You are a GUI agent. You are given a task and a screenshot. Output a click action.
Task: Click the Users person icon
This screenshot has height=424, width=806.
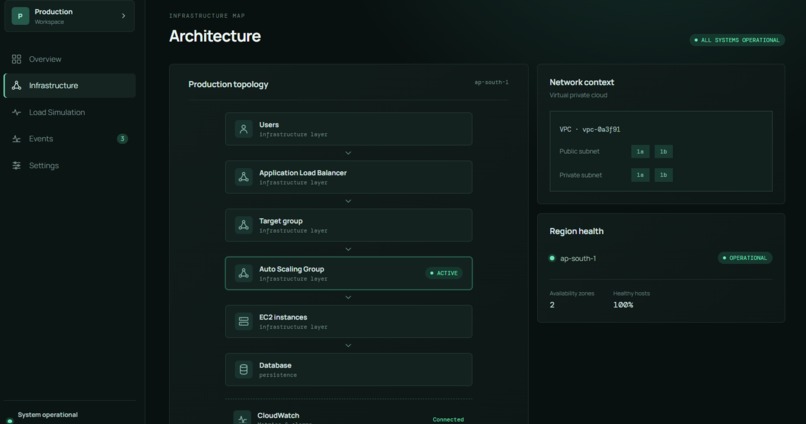pos(244,129)
